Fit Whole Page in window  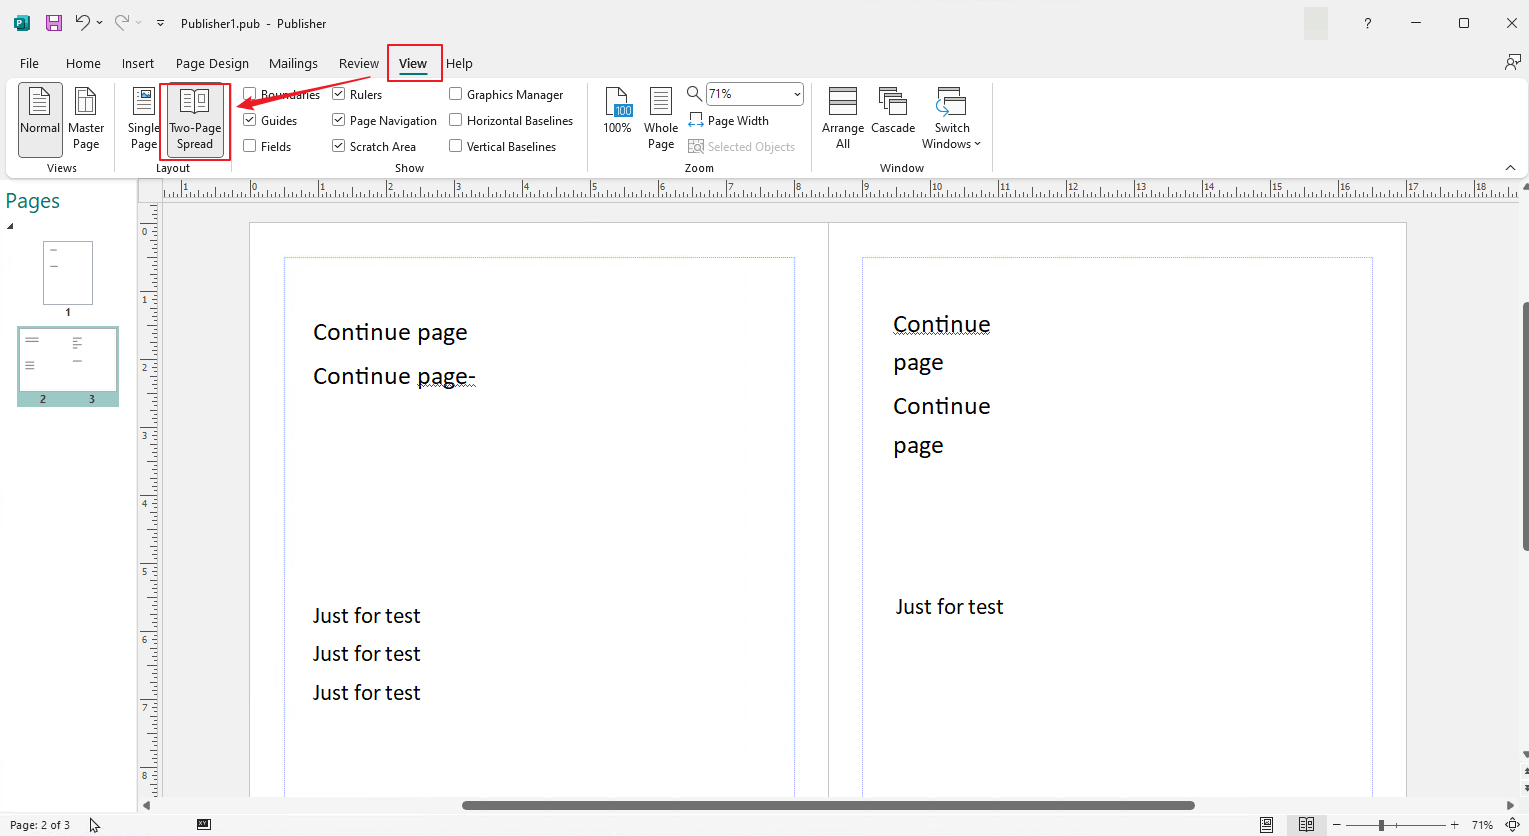[661, 120]
